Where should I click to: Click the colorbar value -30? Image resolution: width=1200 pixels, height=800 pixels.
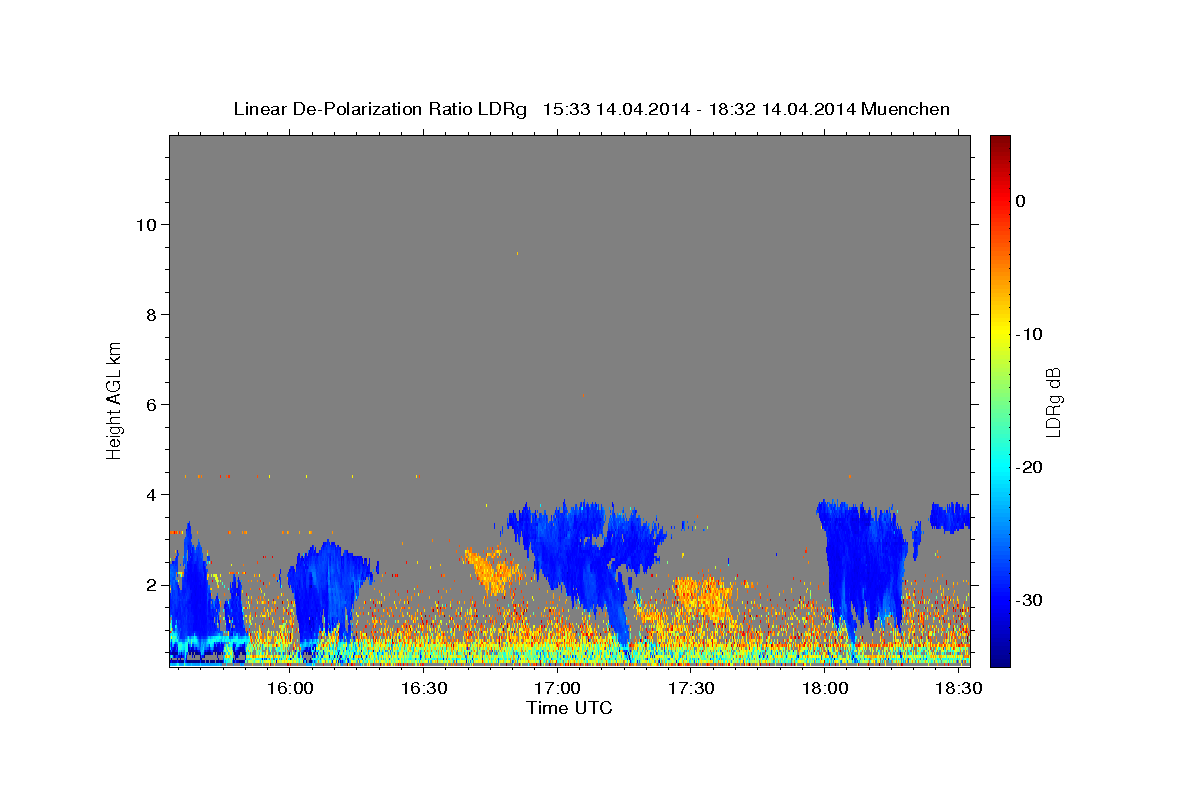click(1030, 600)
